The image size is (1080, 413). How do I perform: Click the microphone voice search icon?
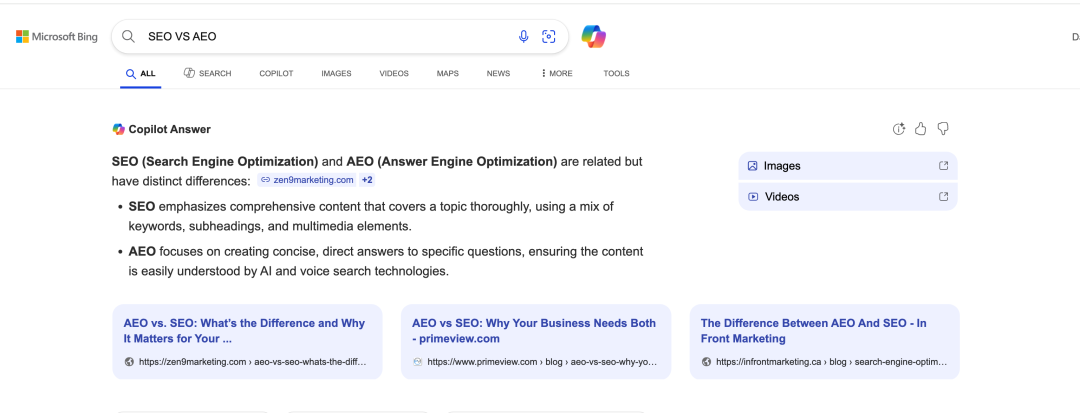click(523, 37)
